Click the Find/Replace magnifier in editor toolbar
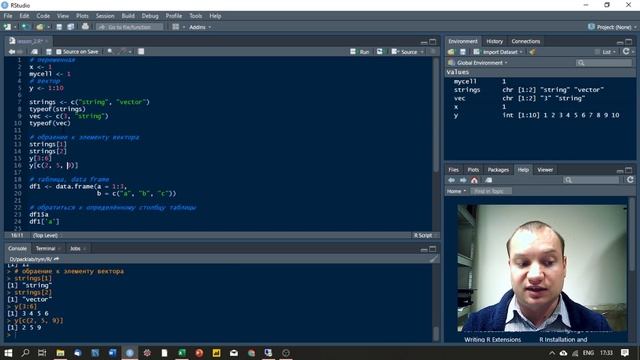 pyautogui.click(x=110, y=51)
